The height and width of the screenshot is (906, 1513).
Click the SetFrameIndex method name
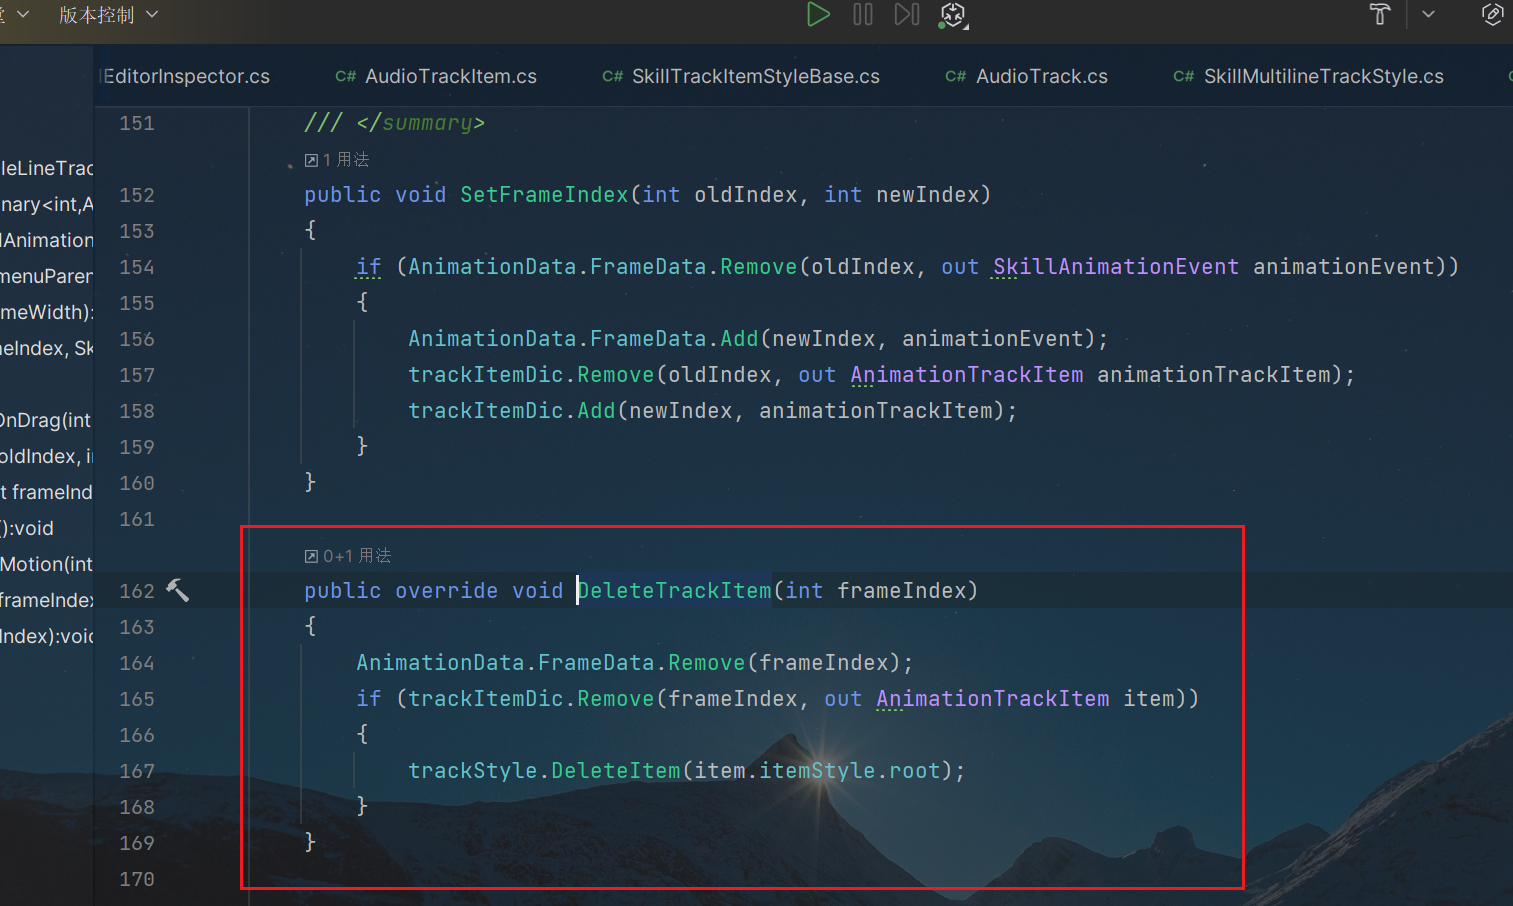click(544, 195)
